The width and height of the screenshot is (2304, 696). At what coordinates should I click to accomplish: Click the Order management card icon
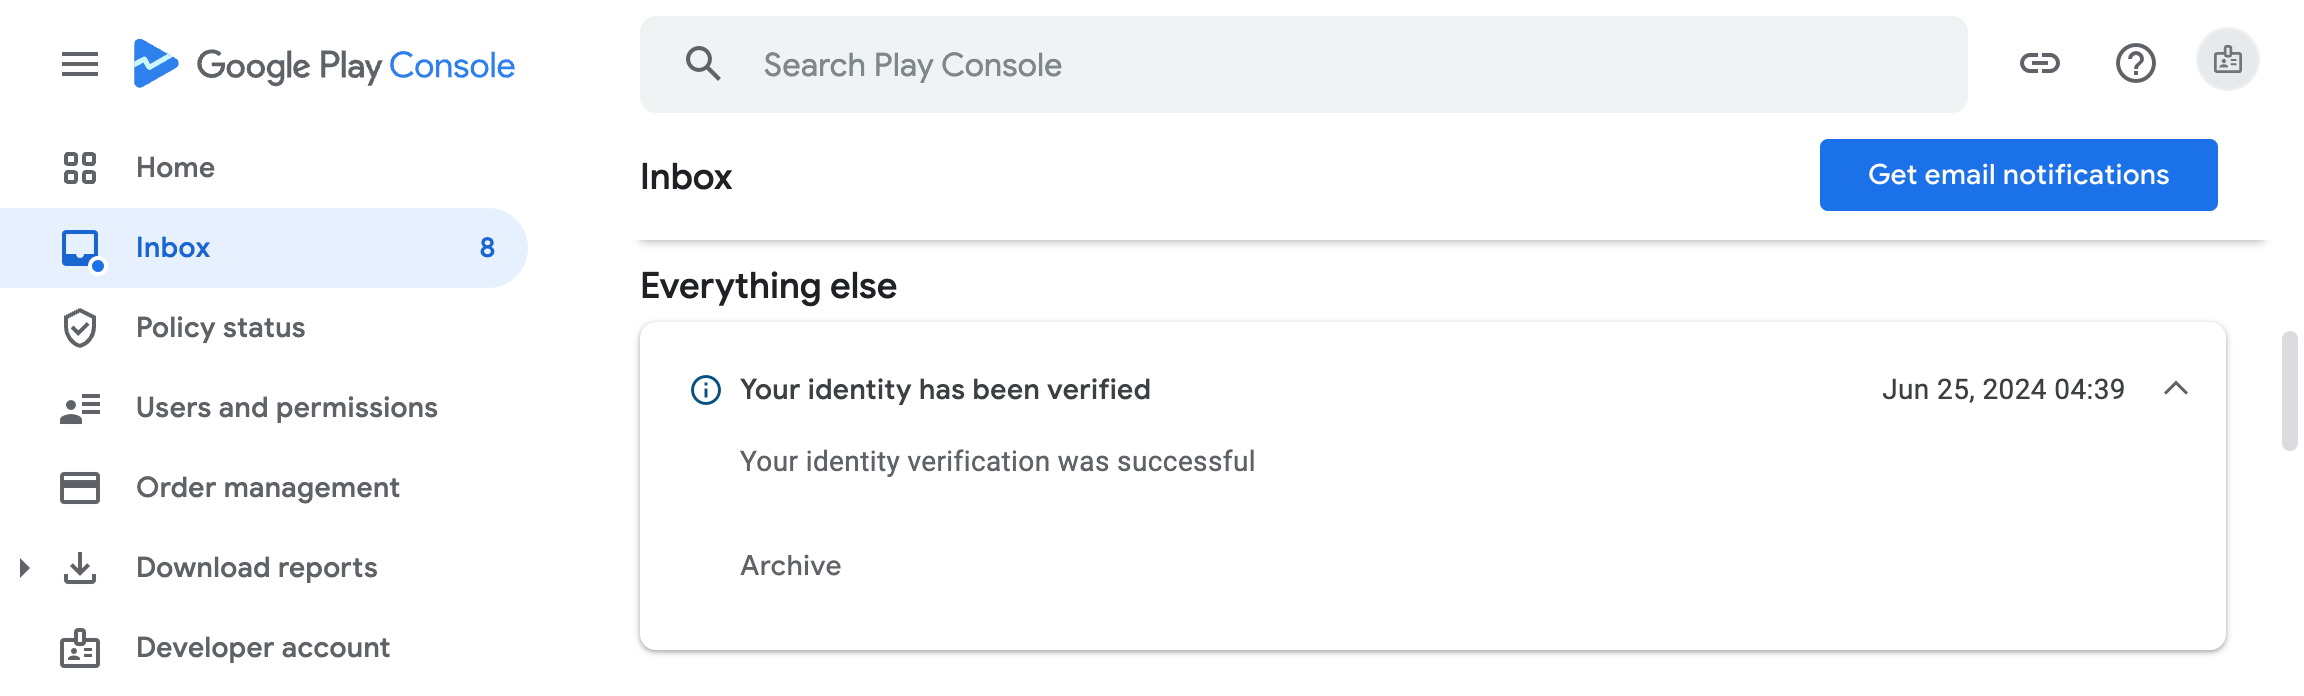click(80, 487)
